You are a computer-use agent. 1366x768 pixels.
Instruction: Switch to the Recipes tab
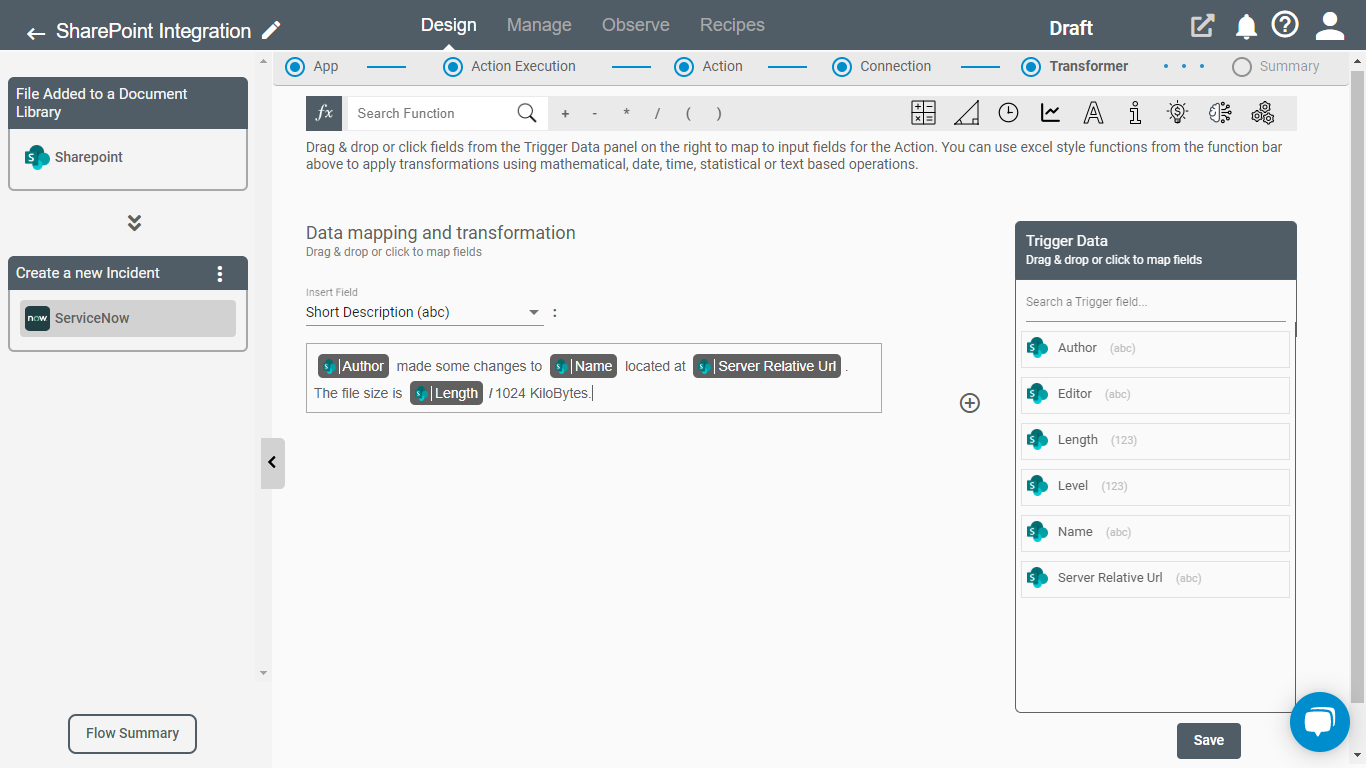pos(732,25)
